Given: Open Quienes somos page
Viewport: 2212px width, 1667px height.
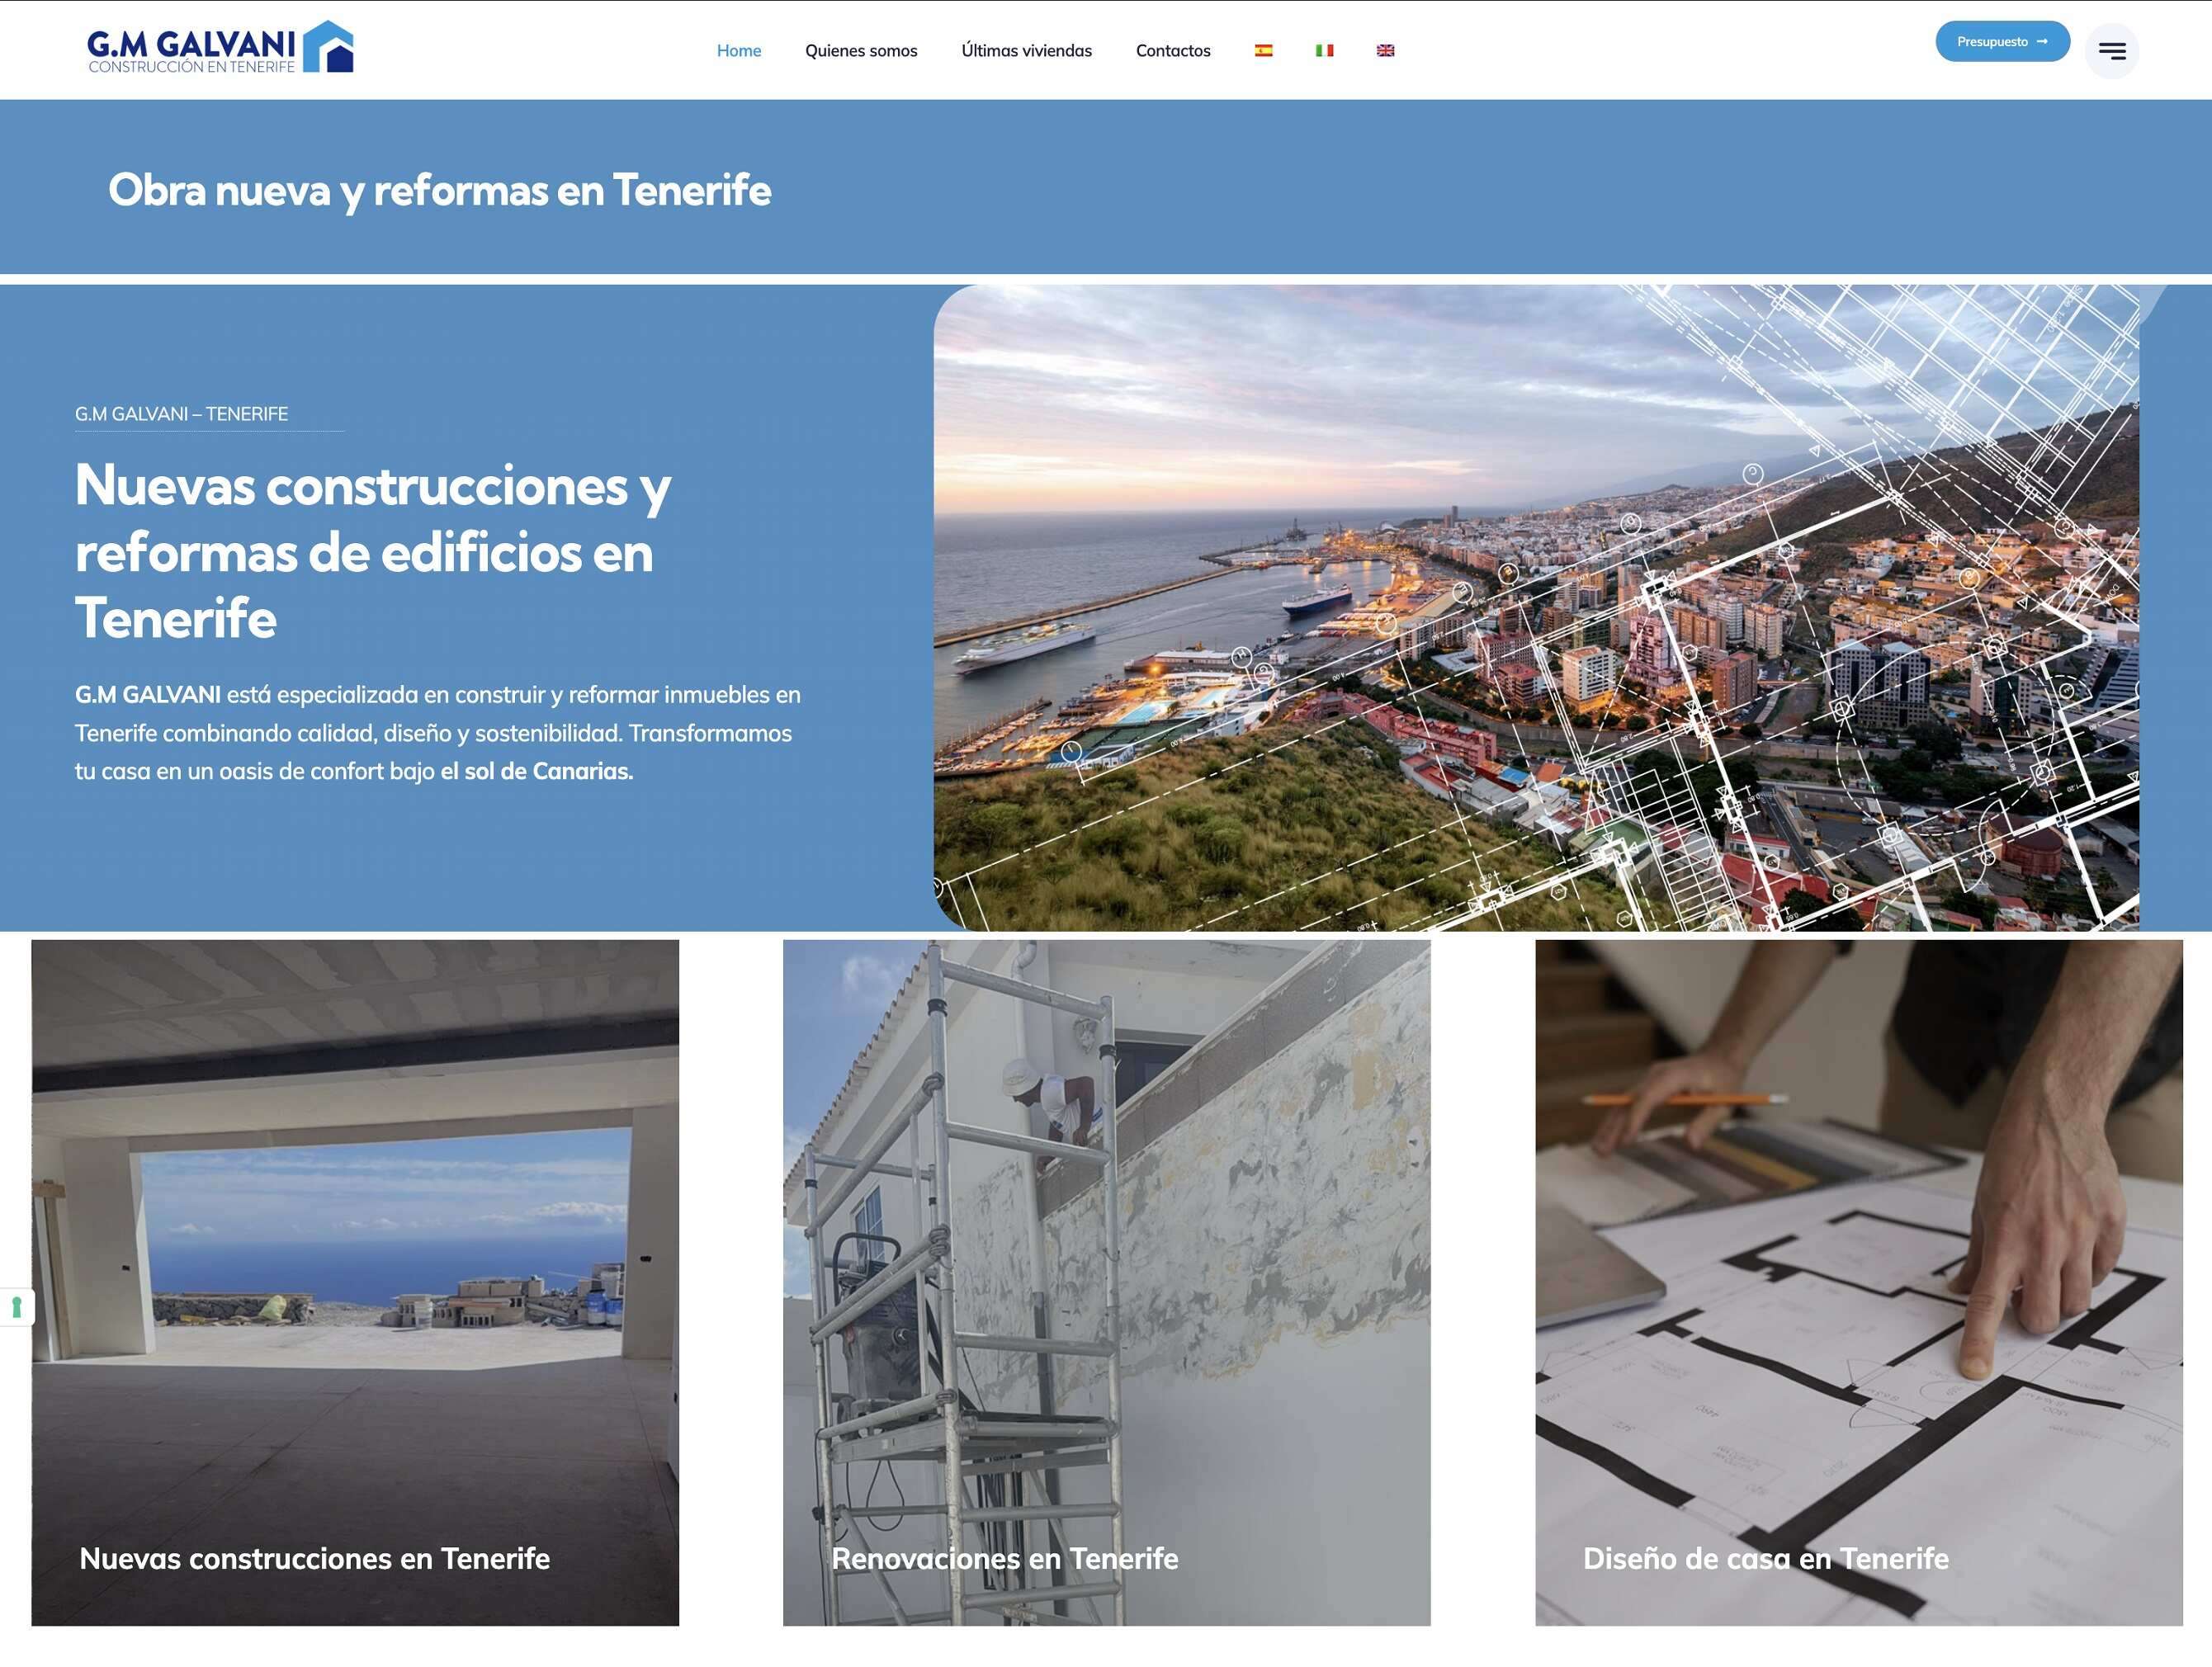Looking at the screenshot, I should (x=860, y=51).
